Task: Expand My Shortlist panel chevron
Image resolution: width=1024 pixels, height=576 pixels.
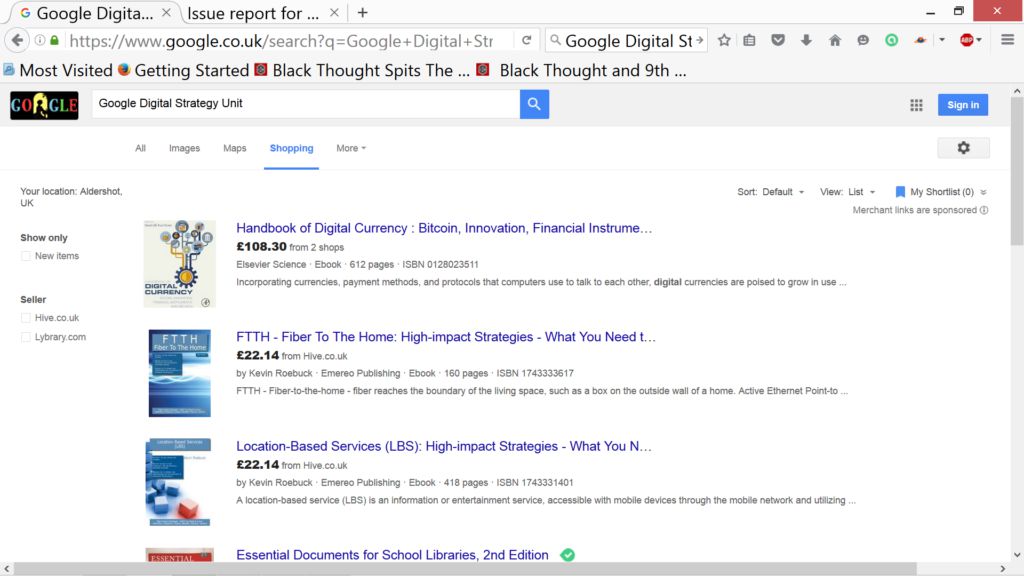Action: 984,192
